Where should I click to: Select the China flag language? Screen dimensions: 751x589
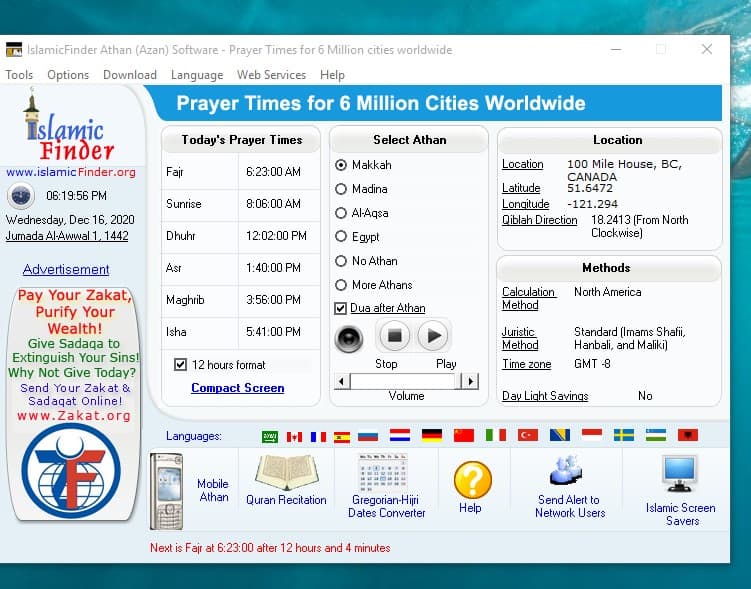click(464, 435)
